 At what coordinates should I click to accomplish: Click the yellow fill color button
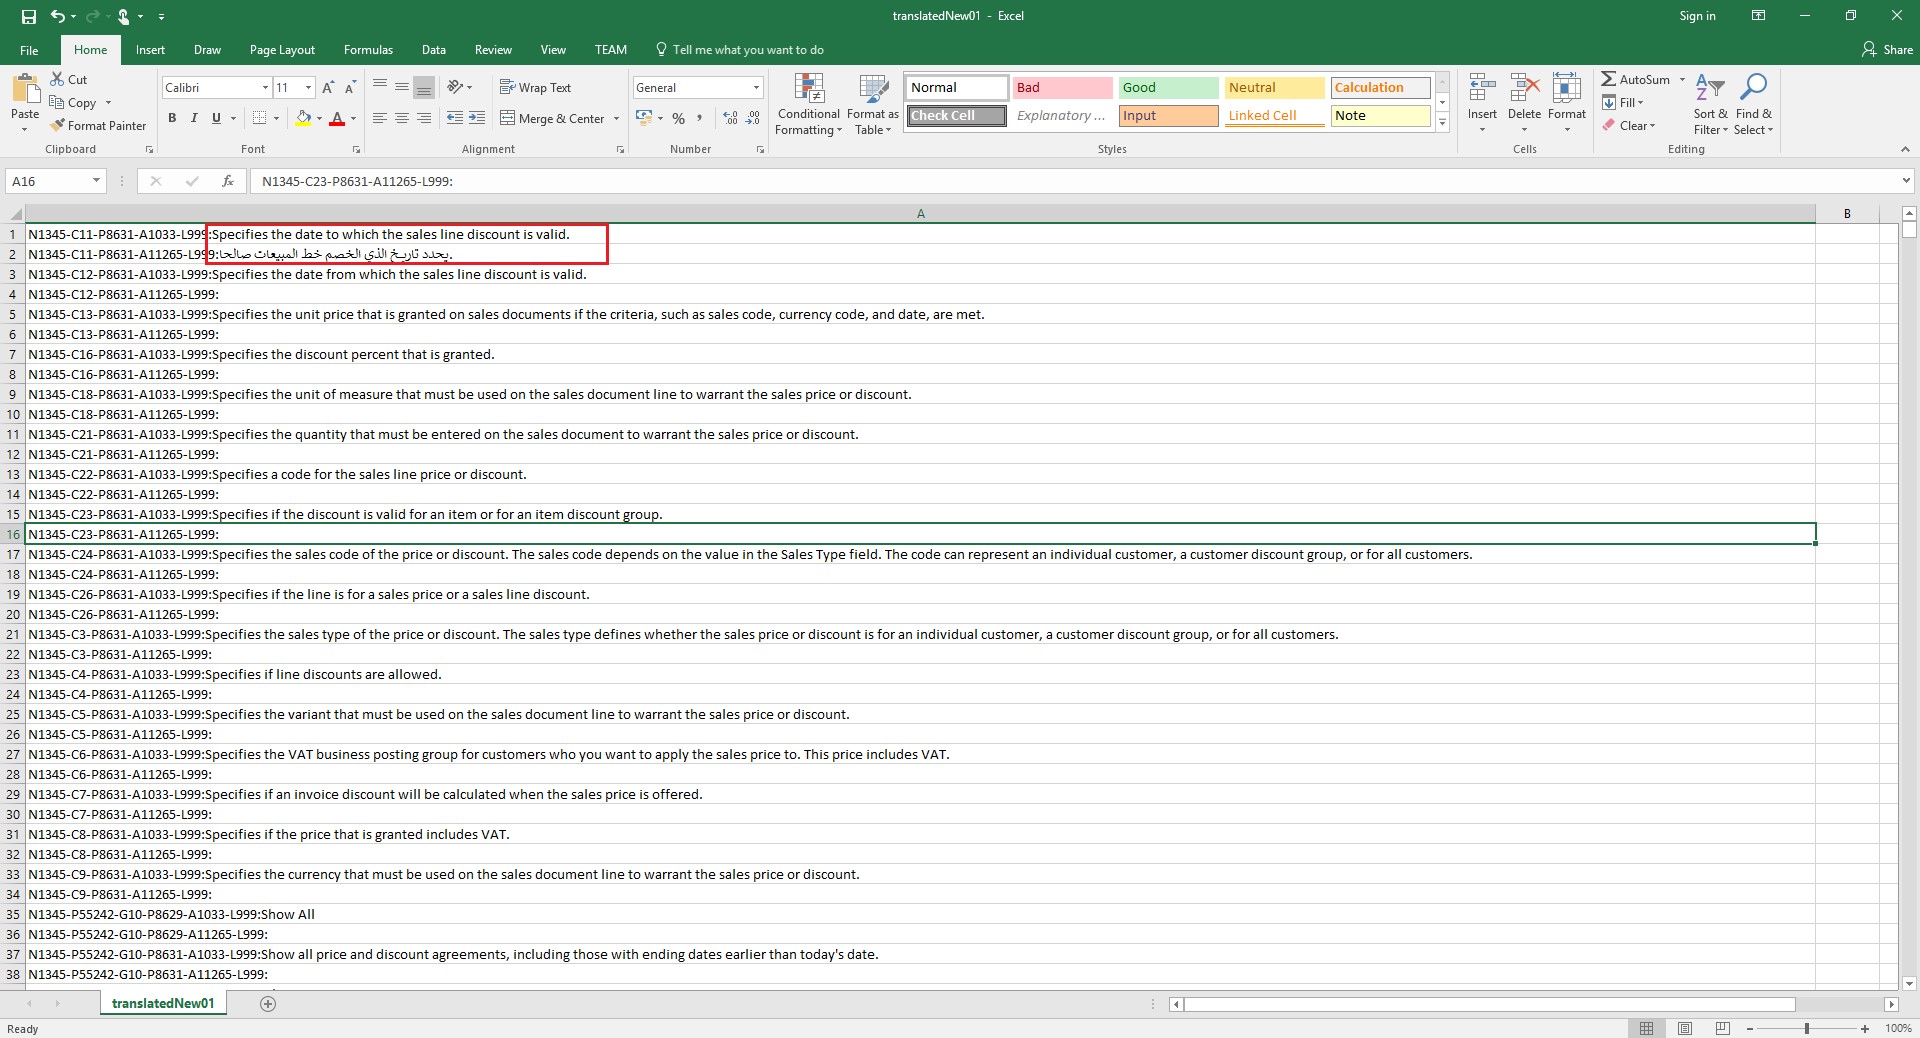[x=303, y=118]
